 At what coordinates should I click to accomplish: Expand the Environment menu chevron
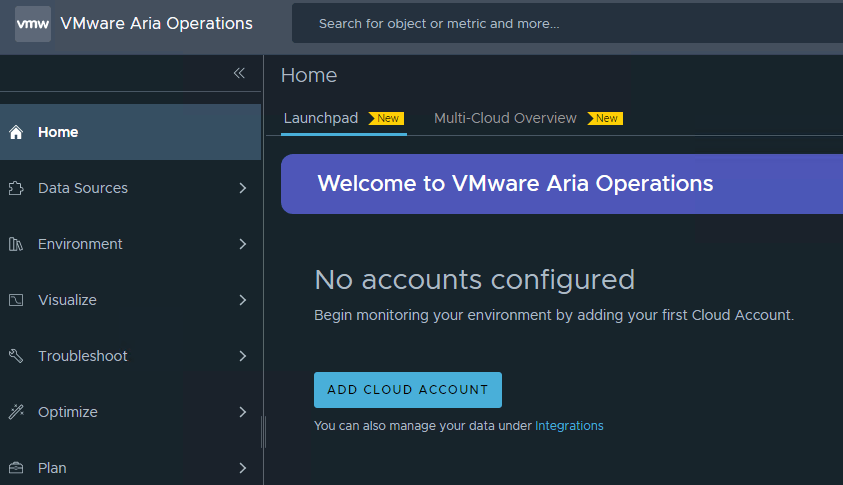pyautogui.click(x=242, y=244)
